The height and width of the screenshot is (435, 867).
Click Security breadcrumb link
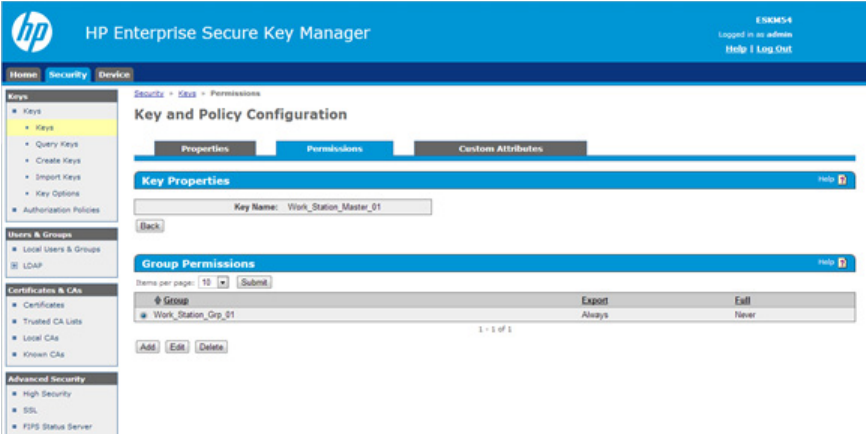tap(149, 93)
